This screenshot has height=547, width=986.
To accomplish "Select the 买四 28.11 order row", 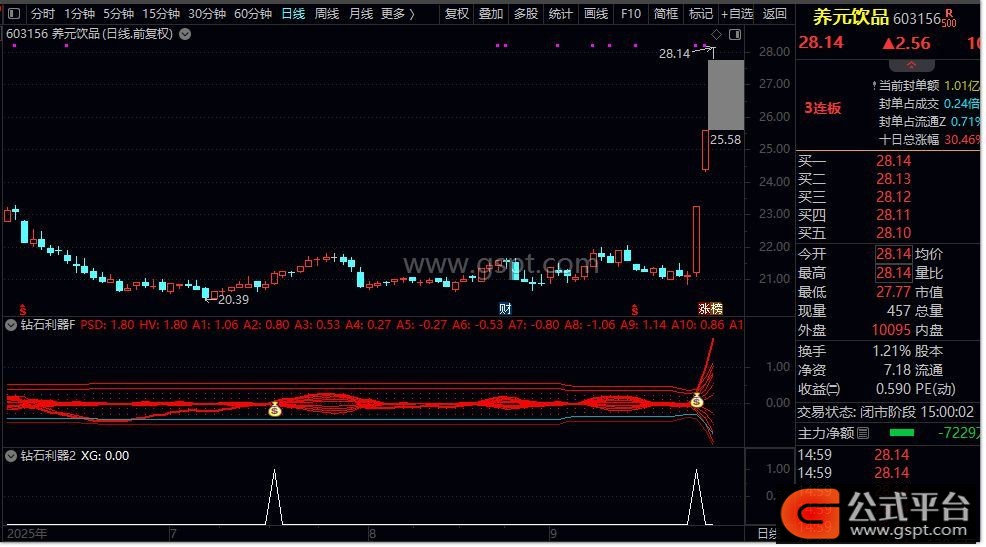I will click(887, 216).
